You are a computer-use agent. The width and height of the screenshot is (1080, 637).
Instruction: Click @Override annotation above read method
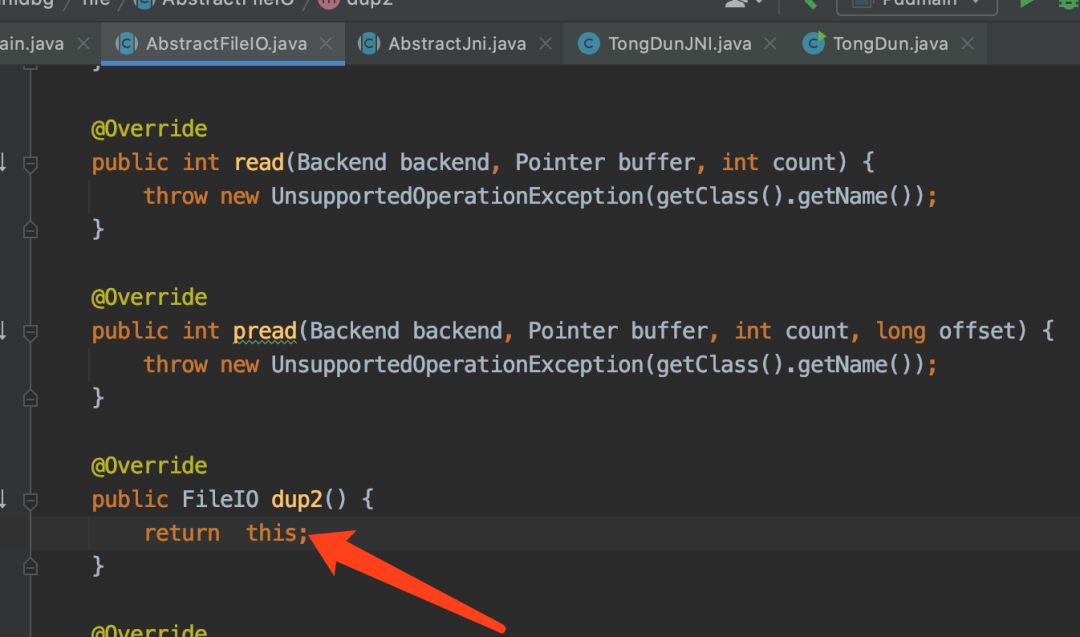click(149, 129)
